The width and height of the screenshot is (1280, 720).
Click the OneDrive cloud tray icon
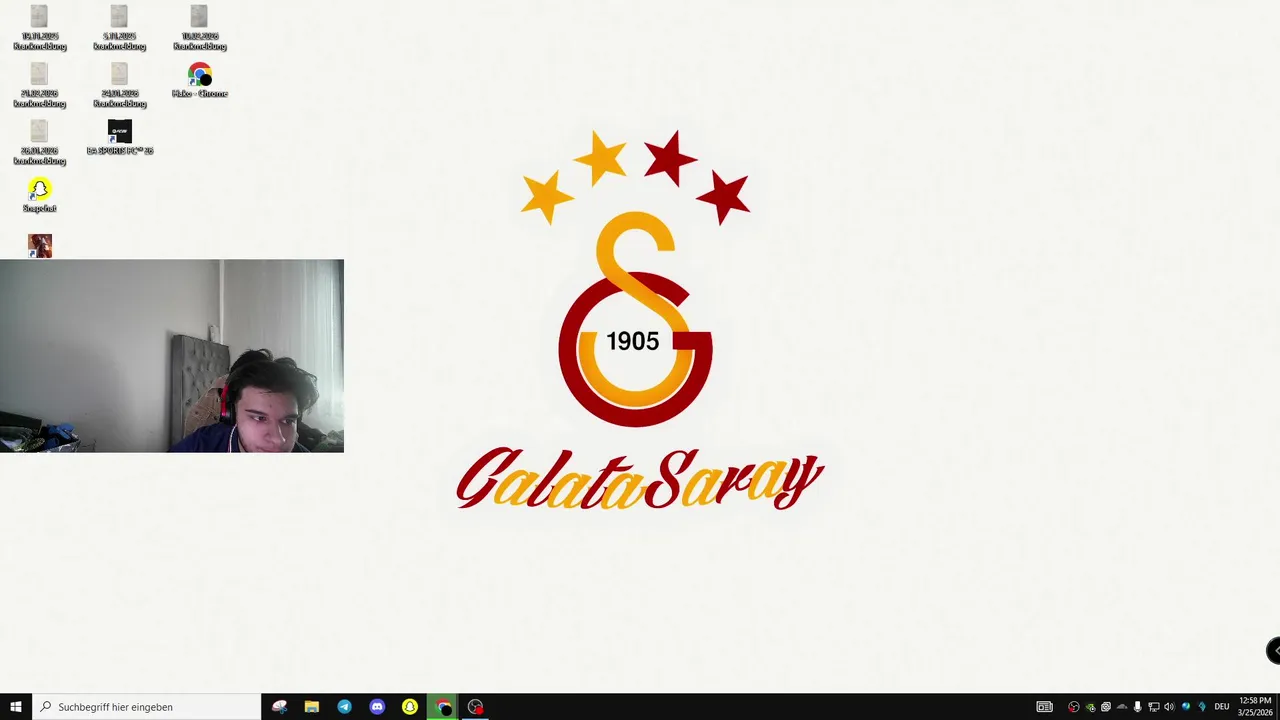click(1122, 707)
